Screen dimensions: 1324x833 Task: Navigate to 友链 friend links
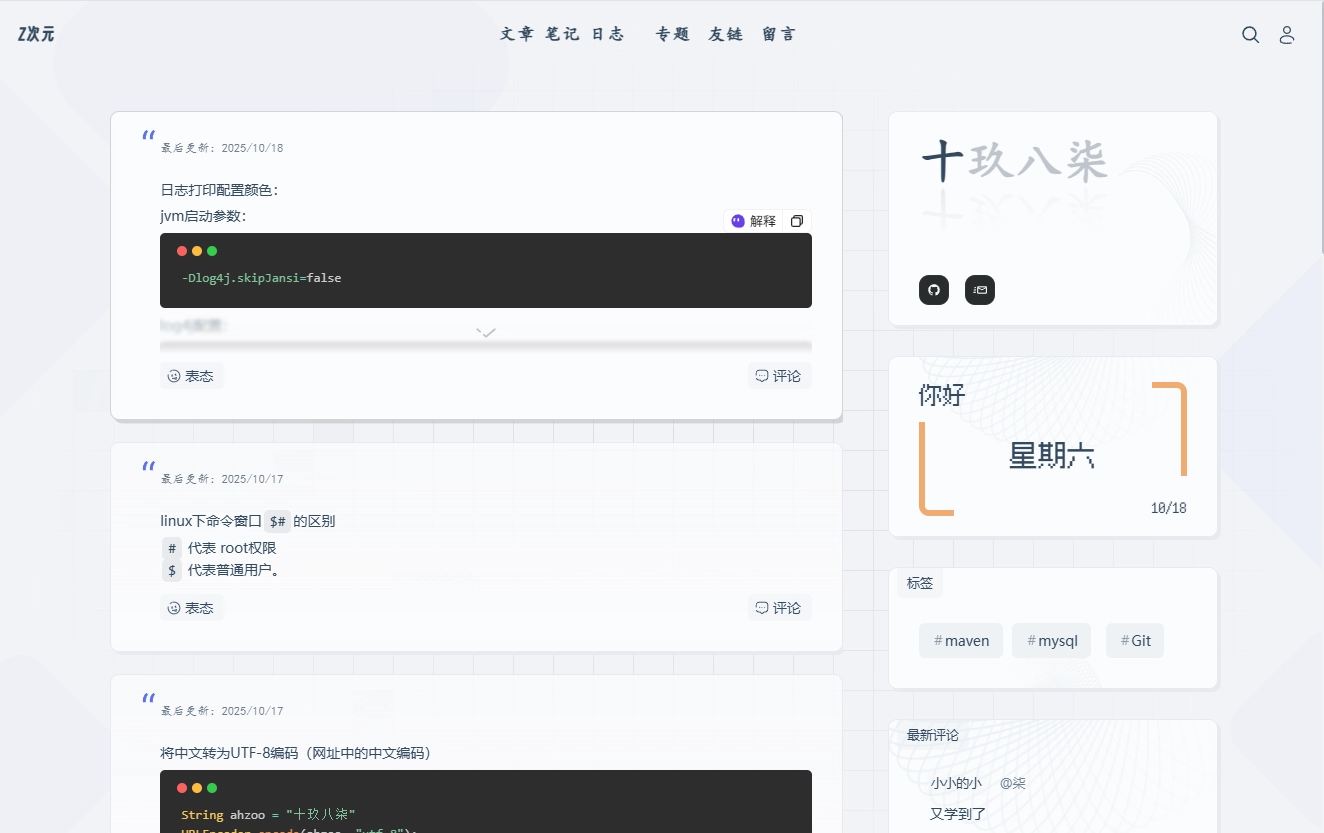pyautogui.click(x=726, y=34)
